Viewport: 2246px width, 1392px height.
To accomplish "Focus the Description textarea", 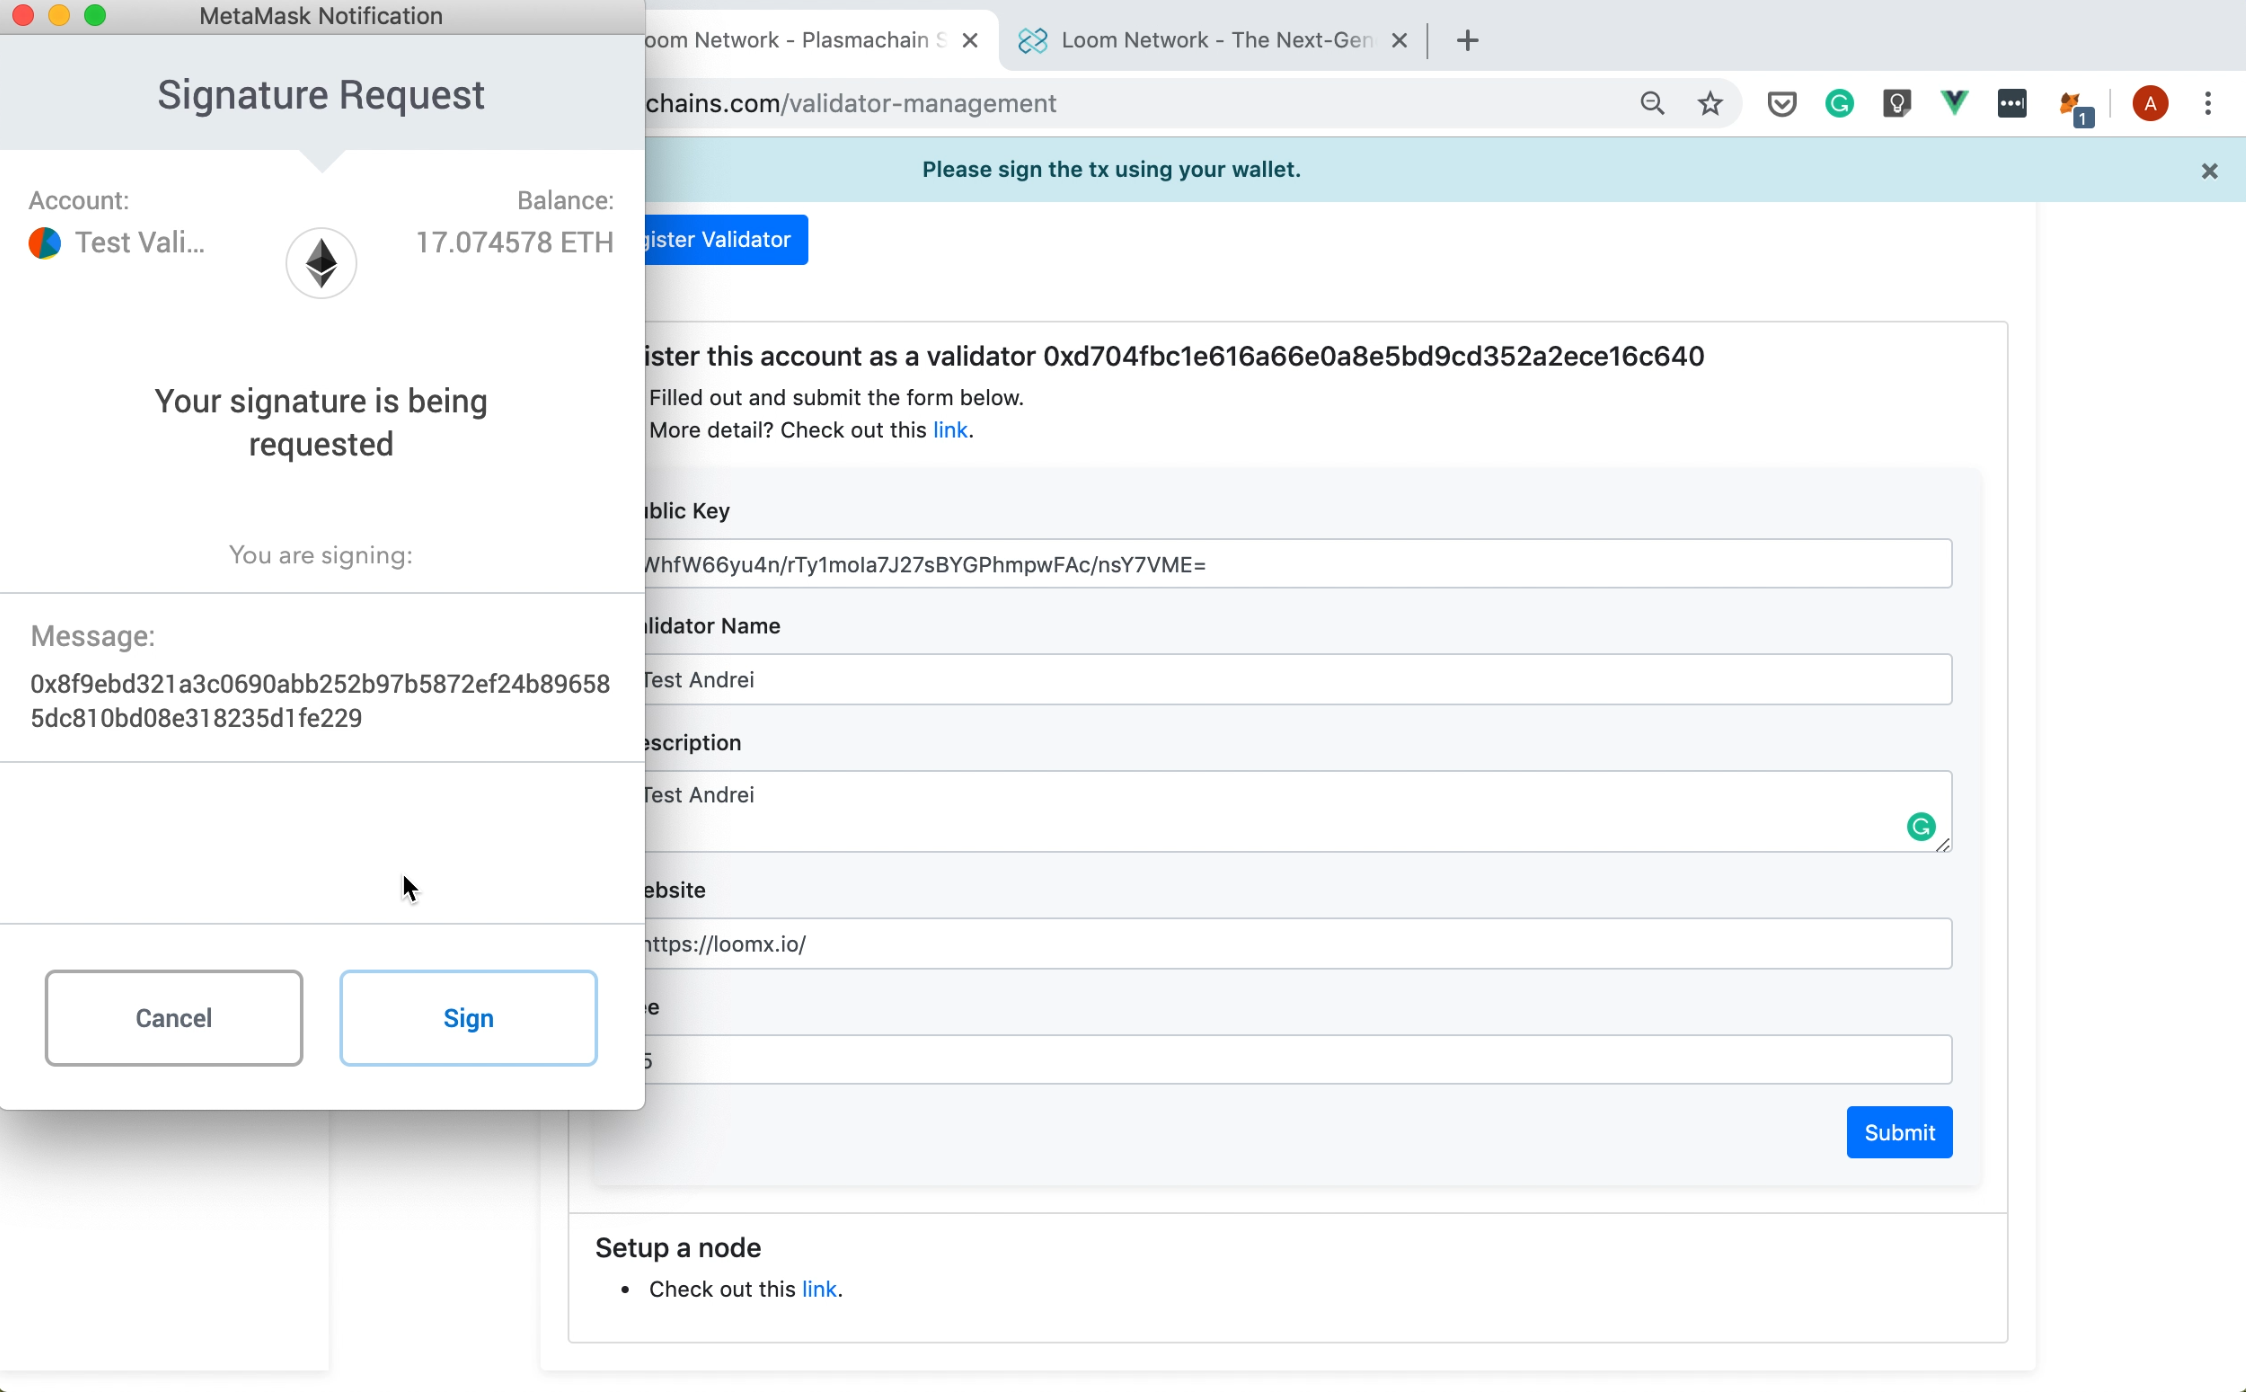I will coord(1298,811).
